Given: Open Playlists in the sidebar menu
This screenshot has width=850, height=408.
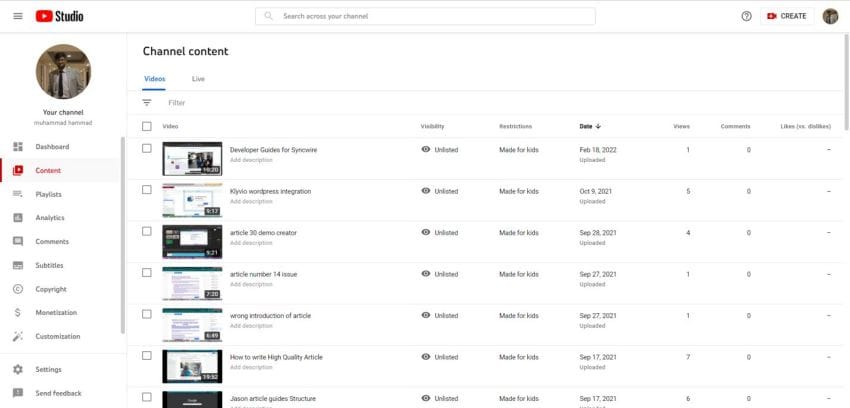Looking at the screenshot, I should 48,194.
